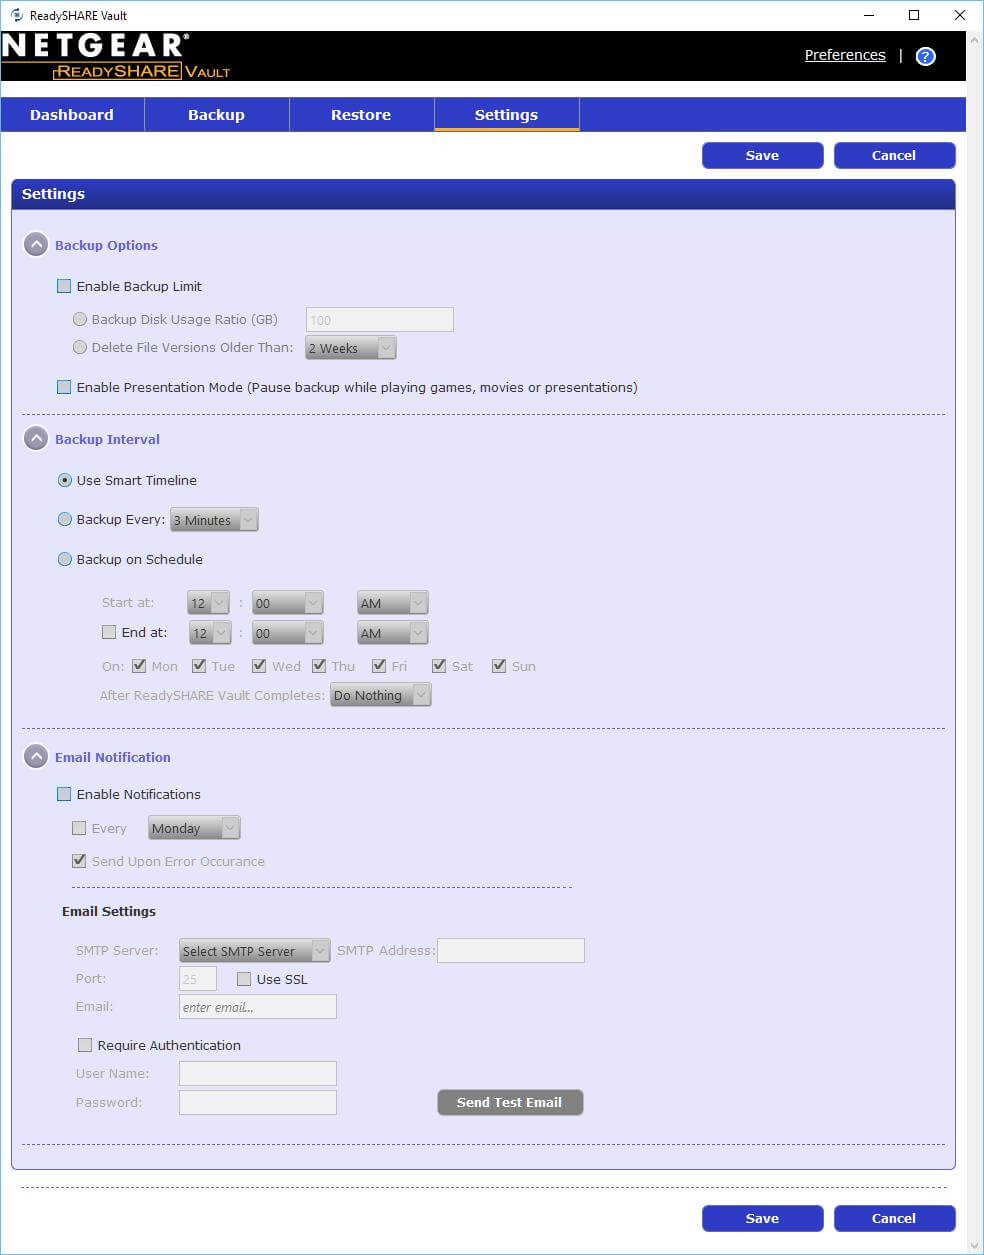984x1255 pixels.
Task: Expand the Select SMTP Server dropdown
Action: [x=254, y=951]
